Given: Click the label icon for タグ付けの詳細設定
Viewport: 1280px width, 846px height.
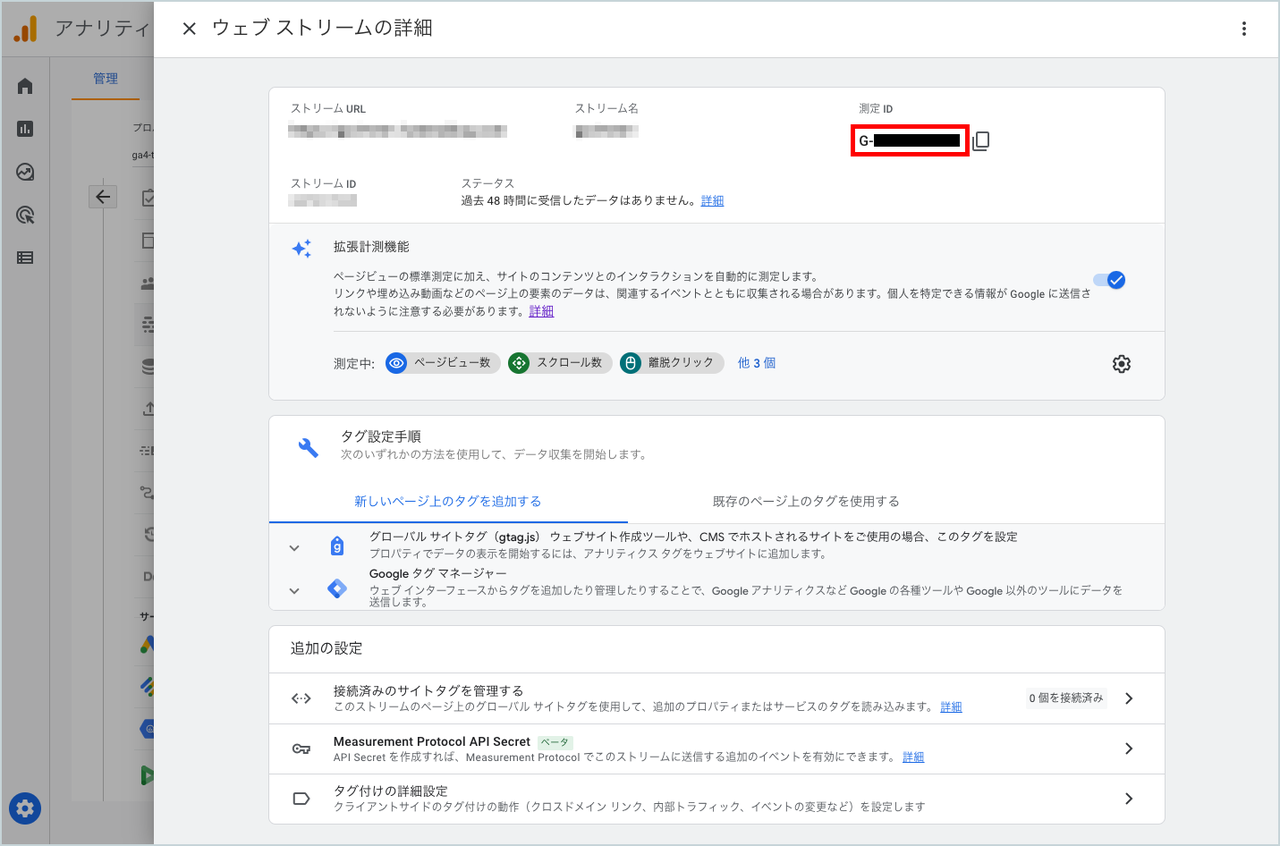Looking at the screenshot, I should [301, 799].
